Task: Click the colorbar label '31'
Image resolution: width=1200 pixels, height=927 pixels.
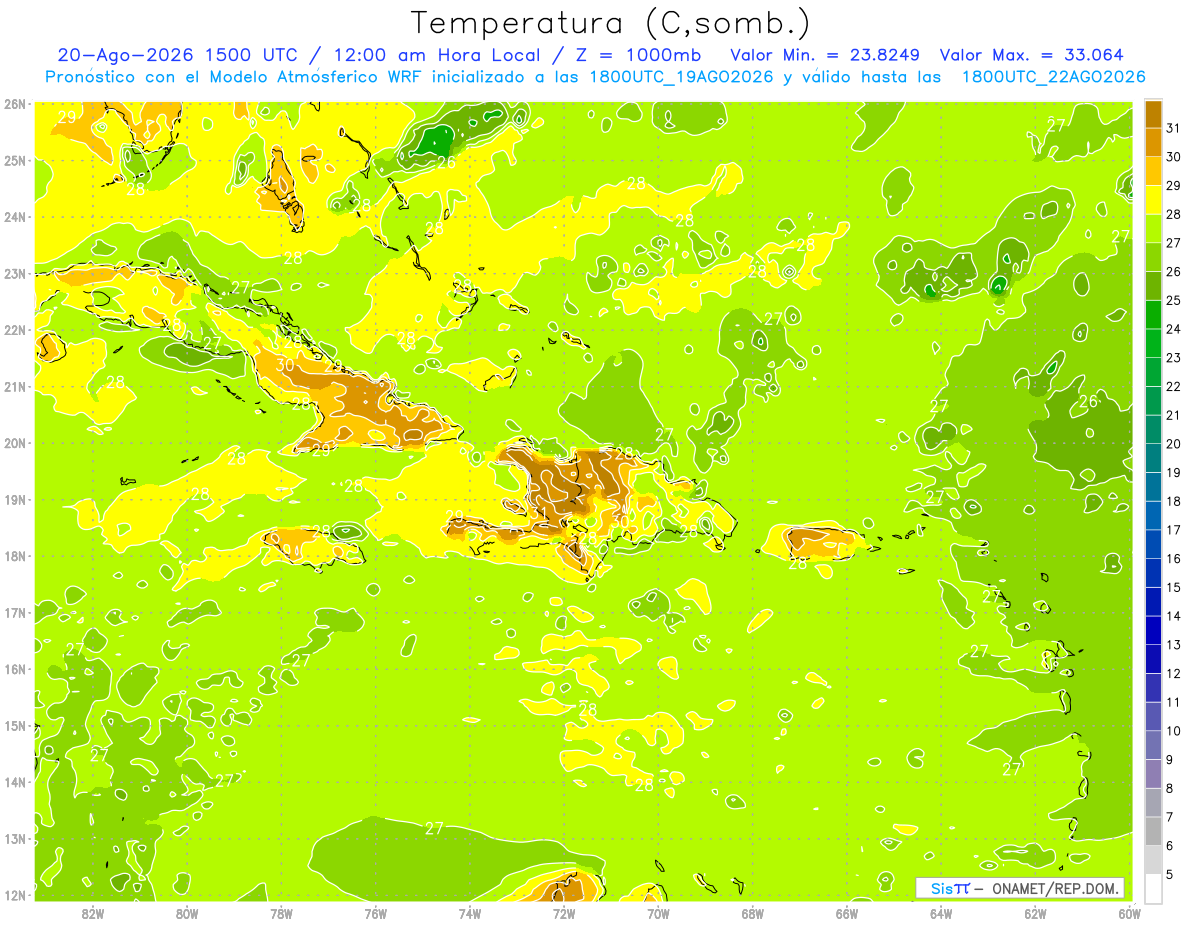Action: (x=1174, y=128)
